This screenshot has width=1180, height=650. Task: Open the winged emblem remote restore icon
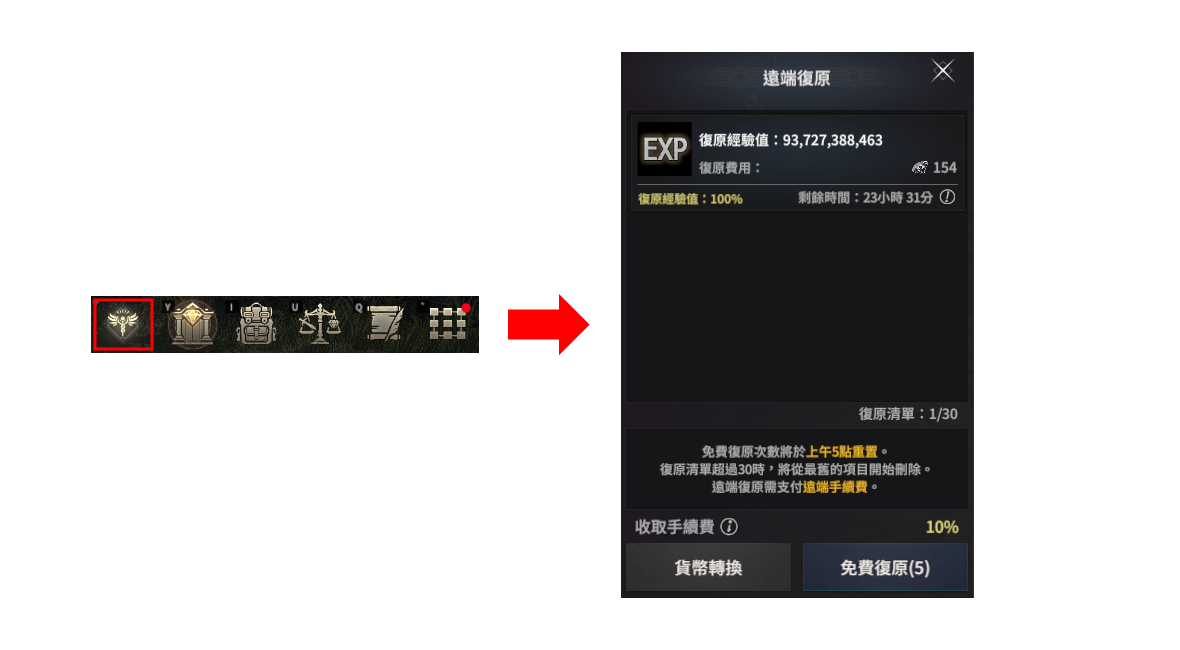pyautogui.click(x=123, y=324)
